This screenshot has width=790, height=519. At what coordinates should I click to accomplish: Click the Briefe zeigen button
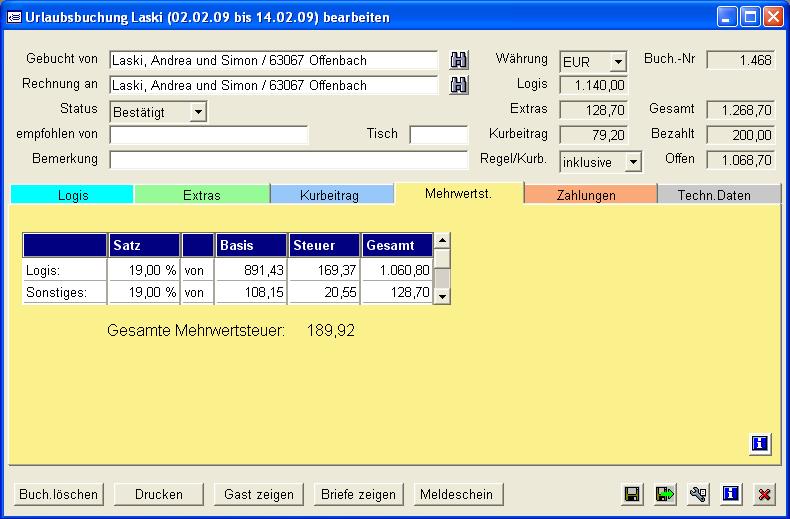point(359,494)
